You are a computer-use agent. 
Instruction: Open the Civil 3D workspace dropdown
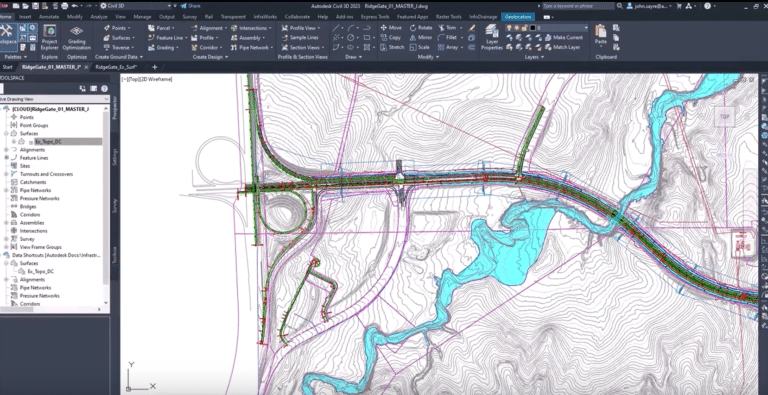135,6
